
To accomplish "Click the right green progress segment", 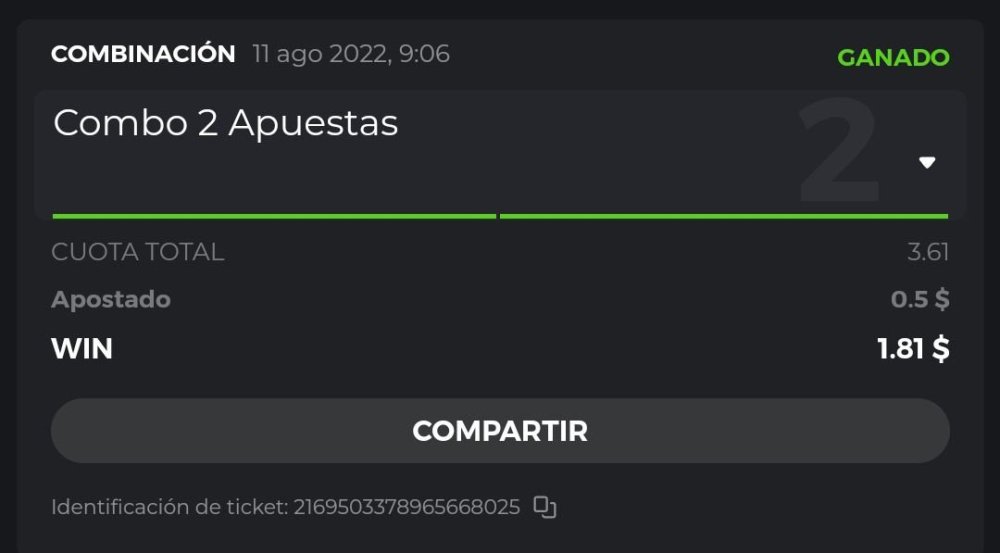I will point(723,215).
